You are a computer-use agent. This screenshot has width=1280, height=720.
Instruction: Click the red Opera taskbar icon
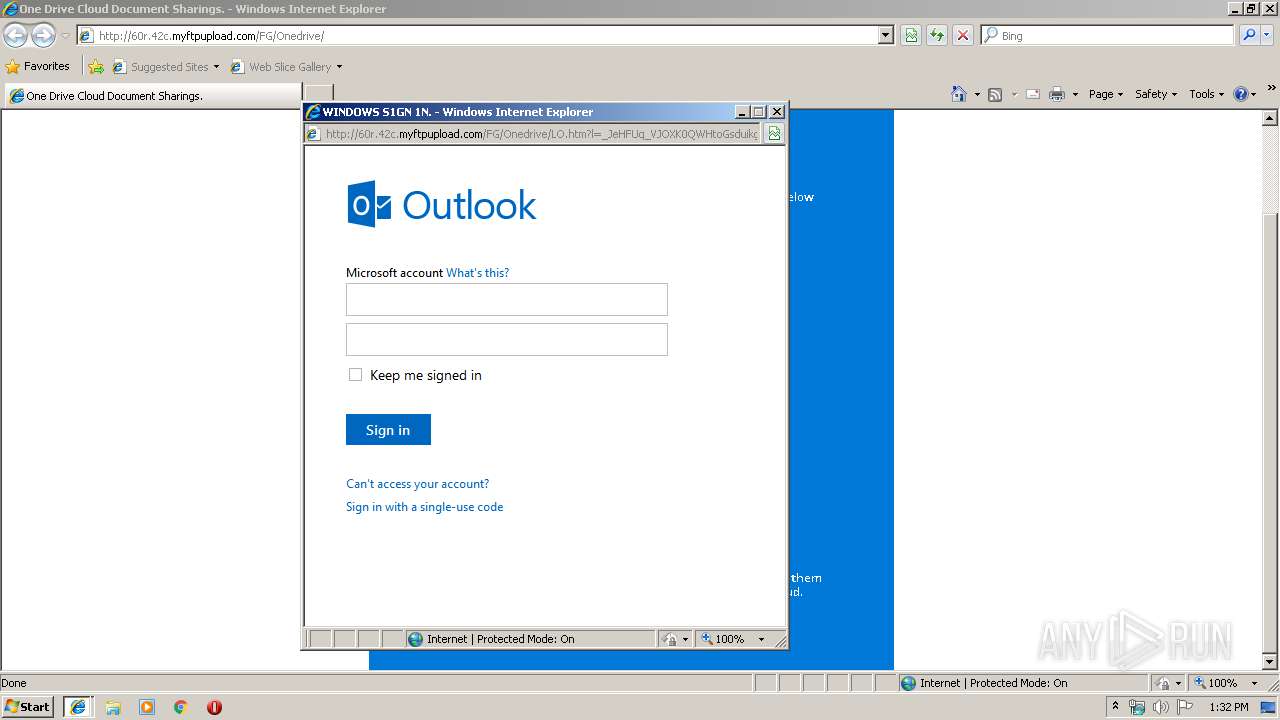tap(214, 707)
